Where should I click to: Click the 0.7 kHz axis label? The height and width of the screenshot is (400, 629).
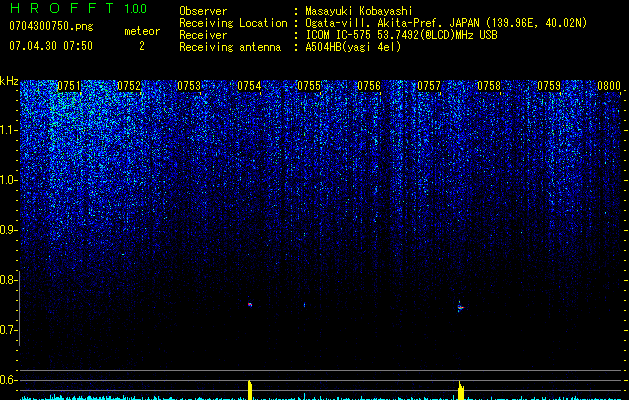coord(8,330)
